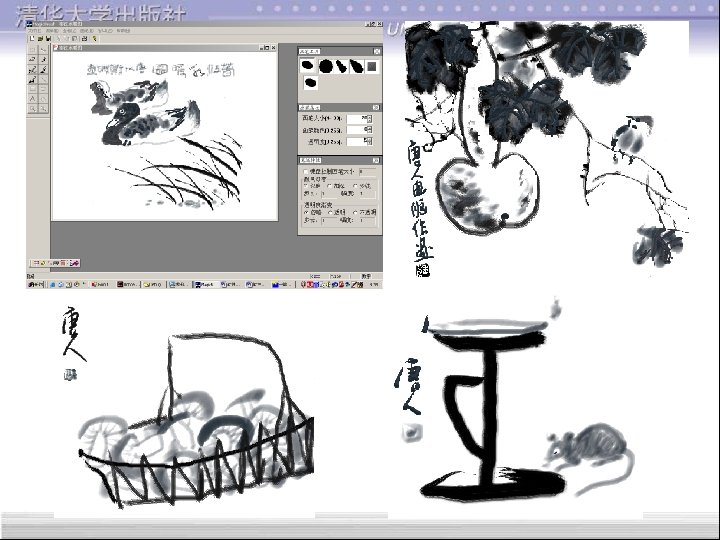Open the last menu in the menu bar

[123, 31]
